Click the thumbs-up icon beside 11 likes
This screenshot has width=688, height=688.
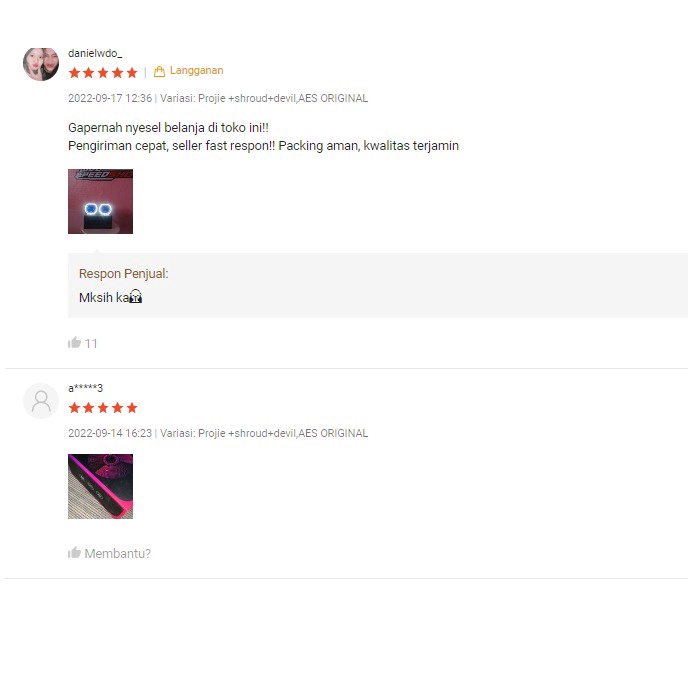coord(75,342)
